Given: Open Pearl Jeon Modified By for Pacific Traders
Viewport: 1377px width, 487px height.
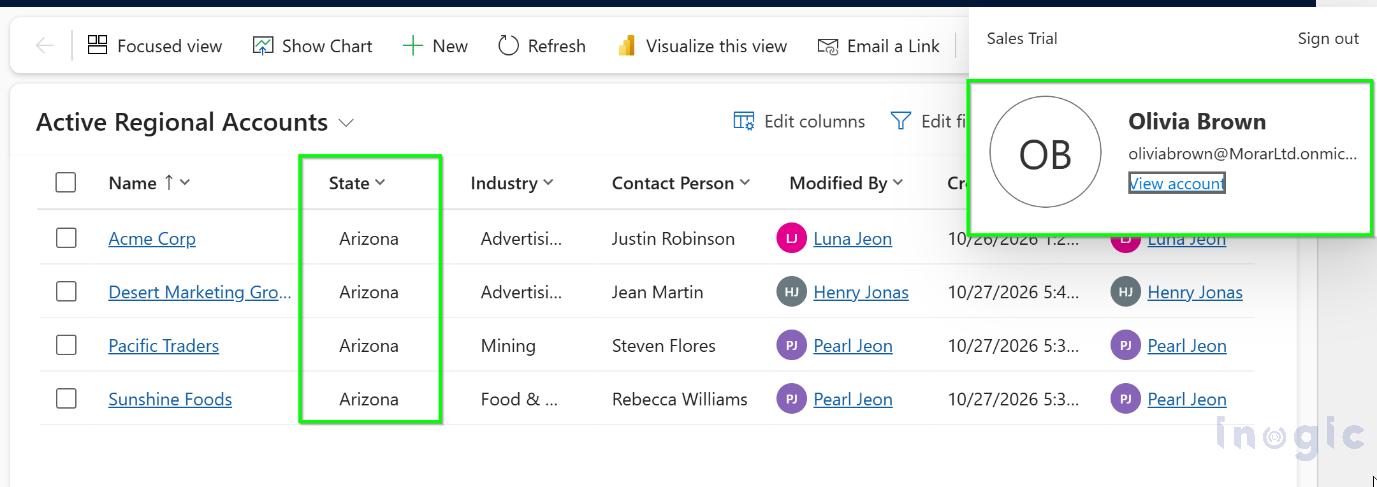Looking at the screenshot, I should (x=853, y=346).
